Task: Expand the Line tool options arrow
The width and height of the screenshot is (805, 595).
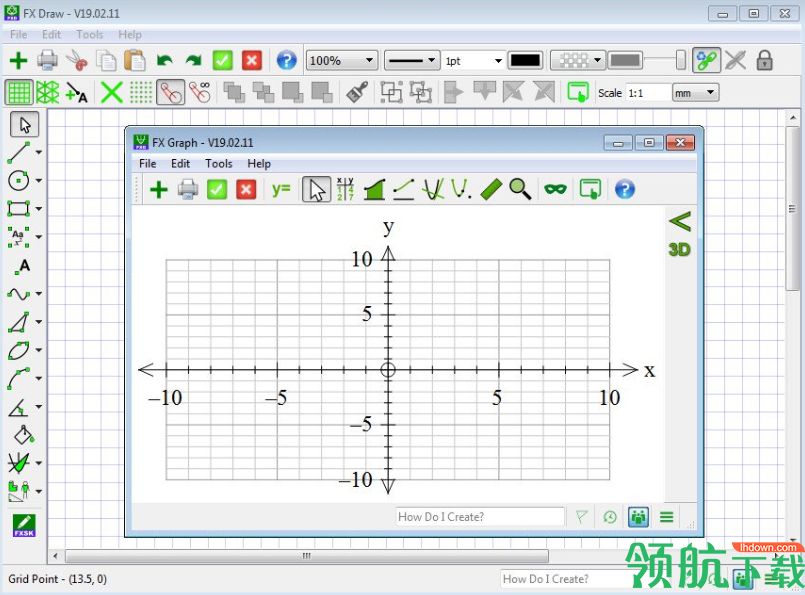Action: [x=39, y=152]
